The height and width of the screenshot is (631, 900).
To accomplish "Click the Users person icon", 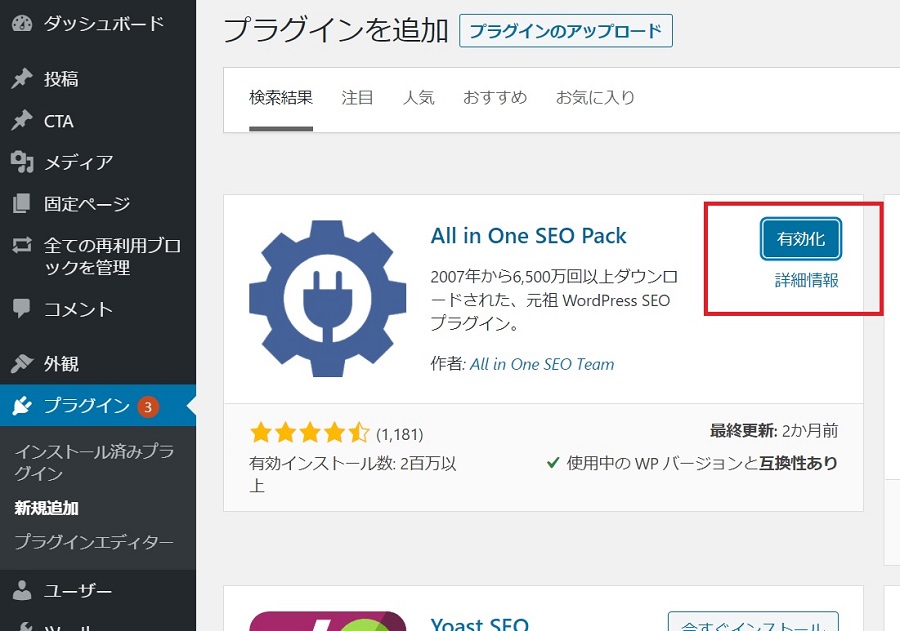I will (21, 590).
